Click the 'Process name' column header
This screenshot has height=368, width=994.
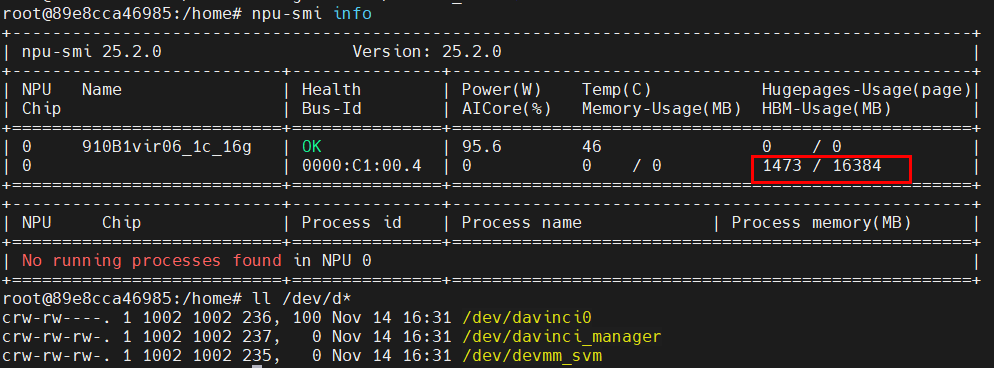tap(521, 223)
